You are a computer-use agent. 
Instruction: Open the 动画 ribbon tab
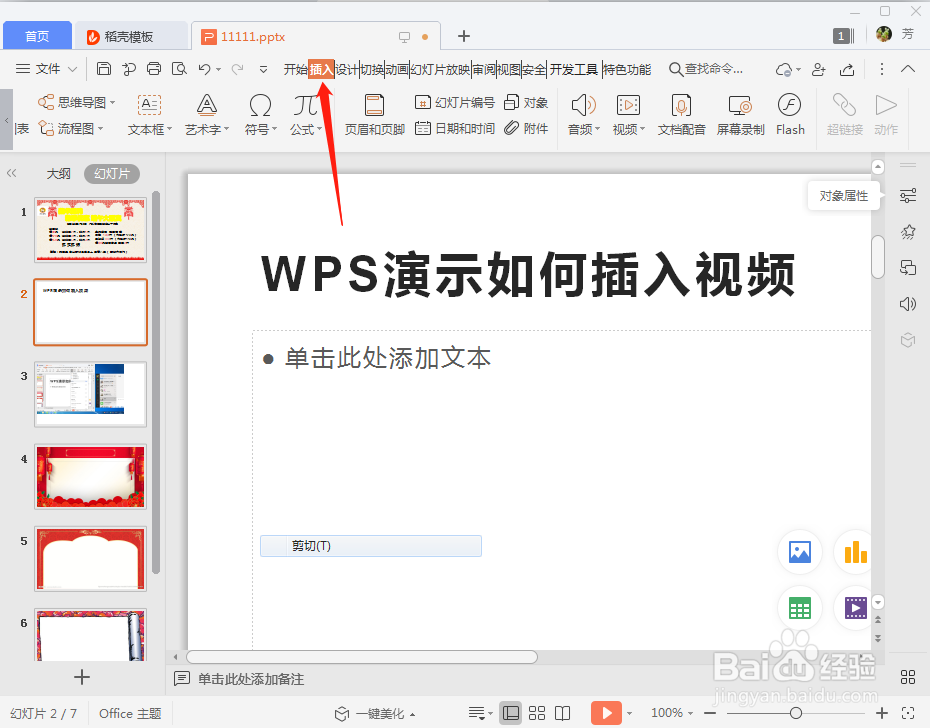pyautogui.click(x=397, y=69)
